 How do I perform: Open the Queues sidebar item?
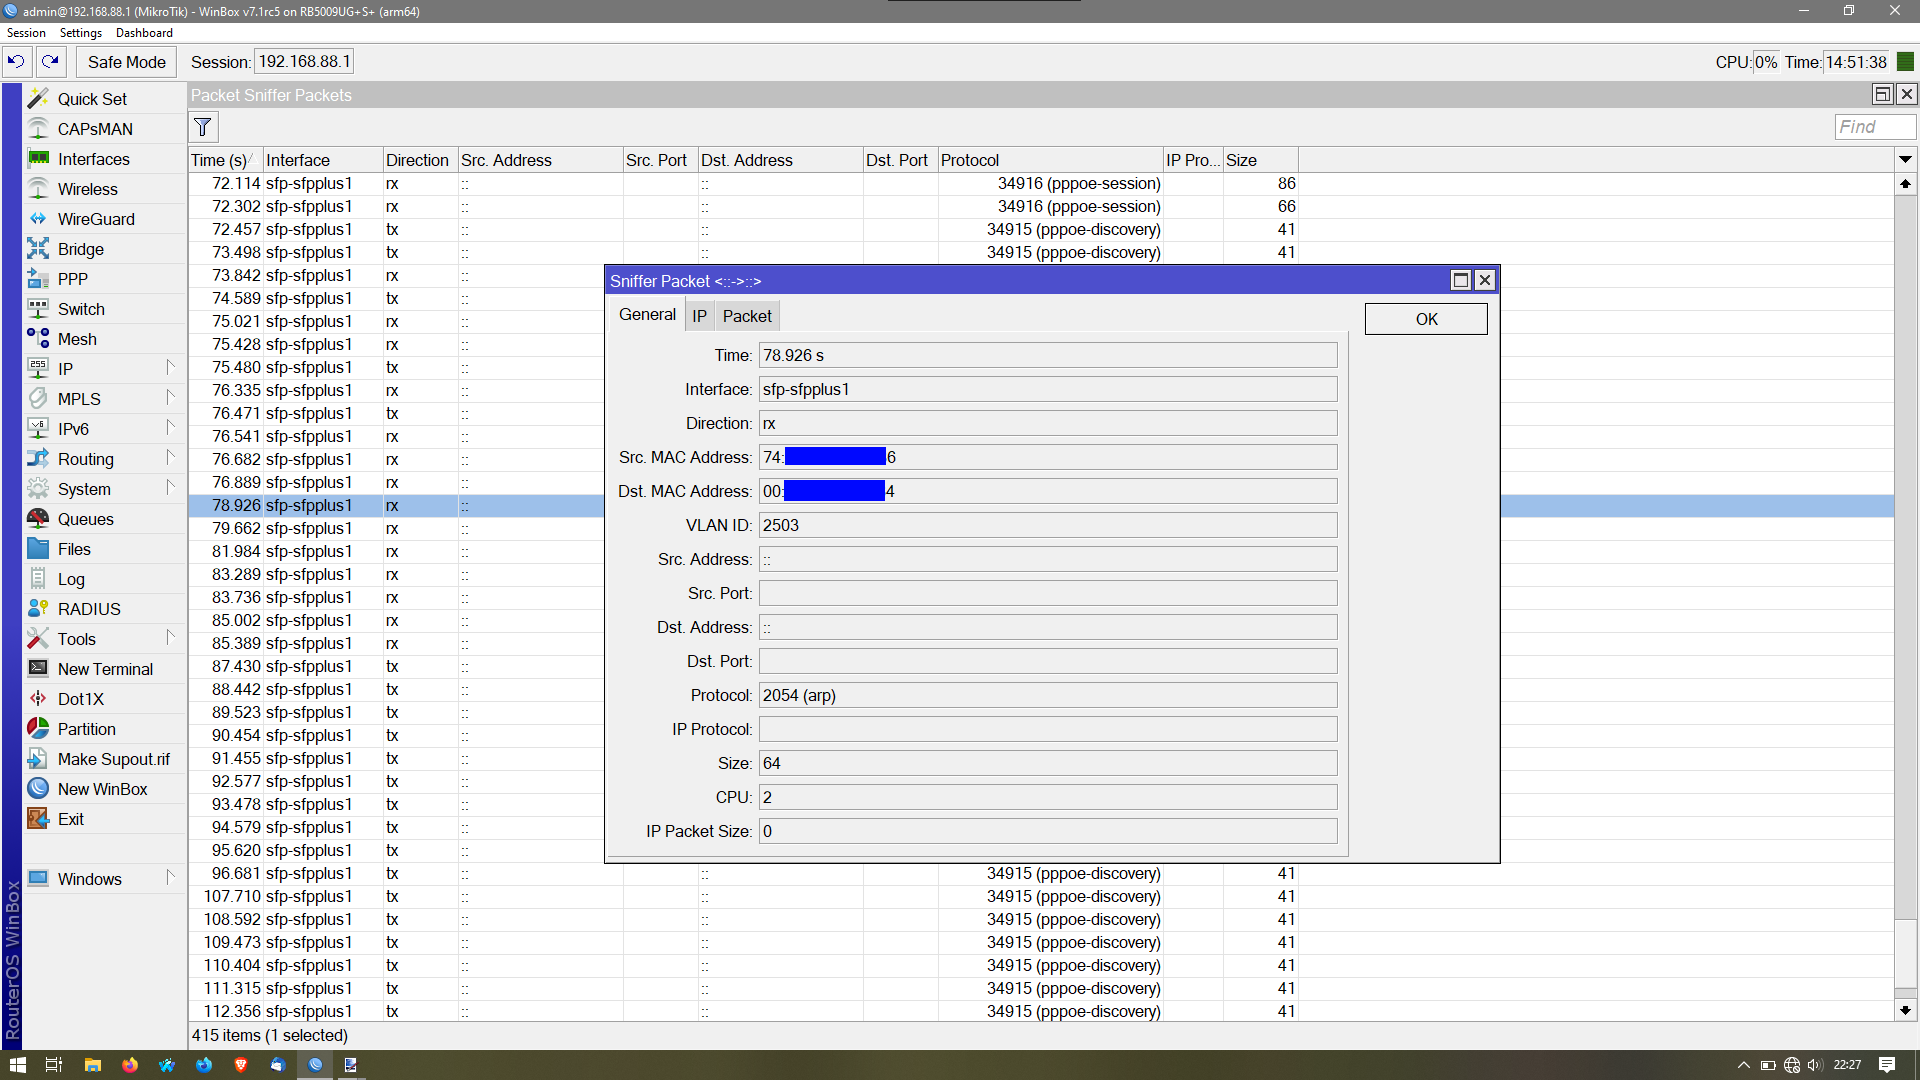coord(86,519)
